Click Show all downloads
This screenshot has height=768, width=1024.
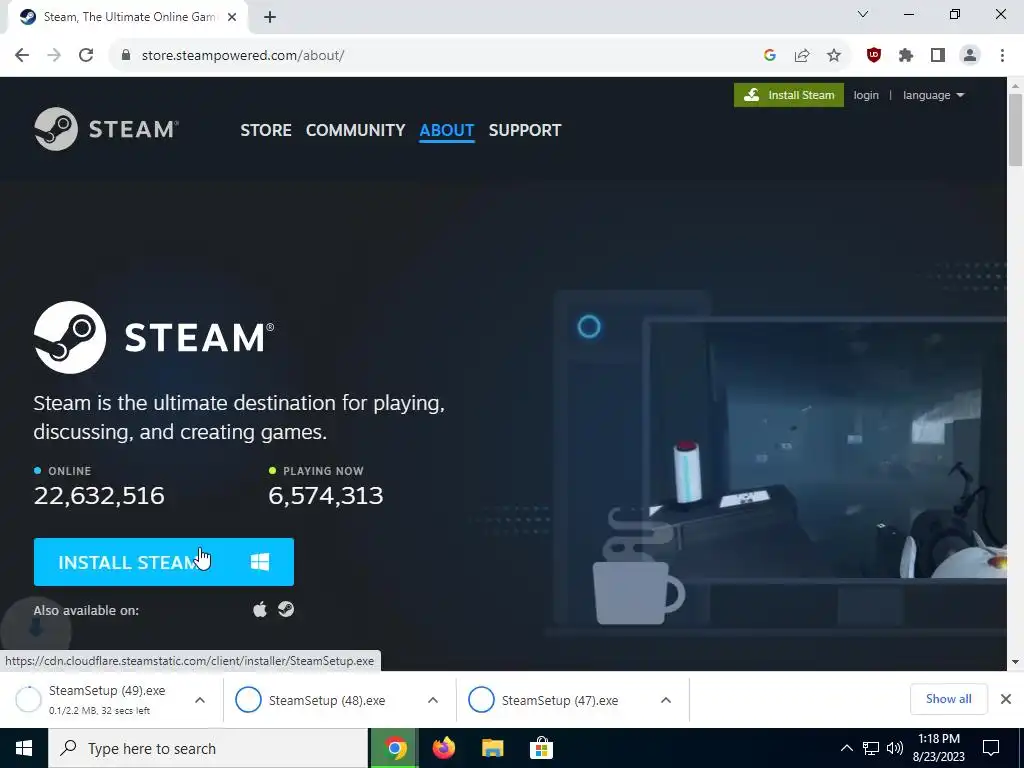948,699
